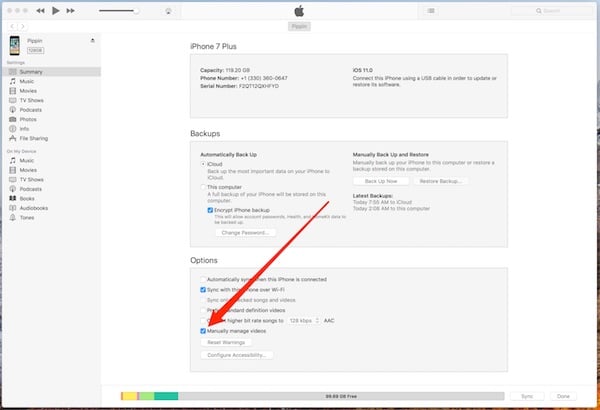Image resolution: width=600 pixels, height=410 pixels.
Task: Click the 128GB capacity badge under Pippin
Action: pyautogui.click(x=35, y=50)
